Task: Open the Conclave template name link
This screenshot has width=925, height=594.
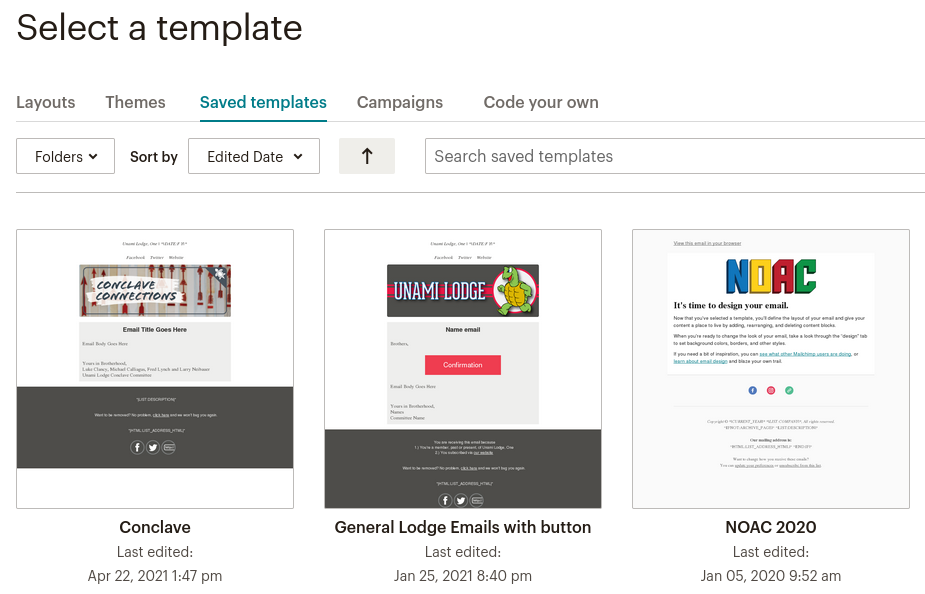Action: click(155, 527)
